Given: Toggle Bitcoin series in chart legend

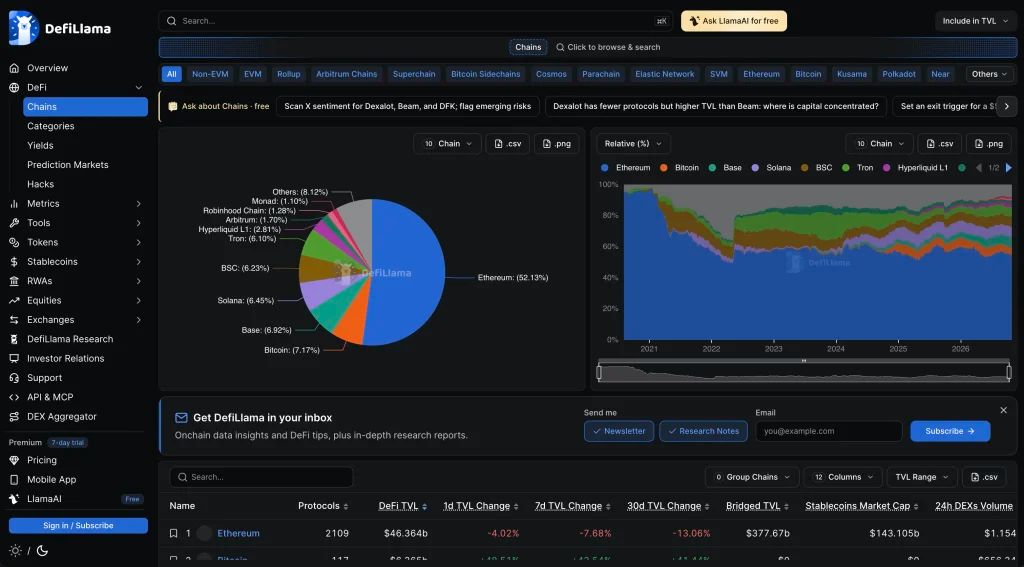Looking at the screenshot, I should click(679, 168).
